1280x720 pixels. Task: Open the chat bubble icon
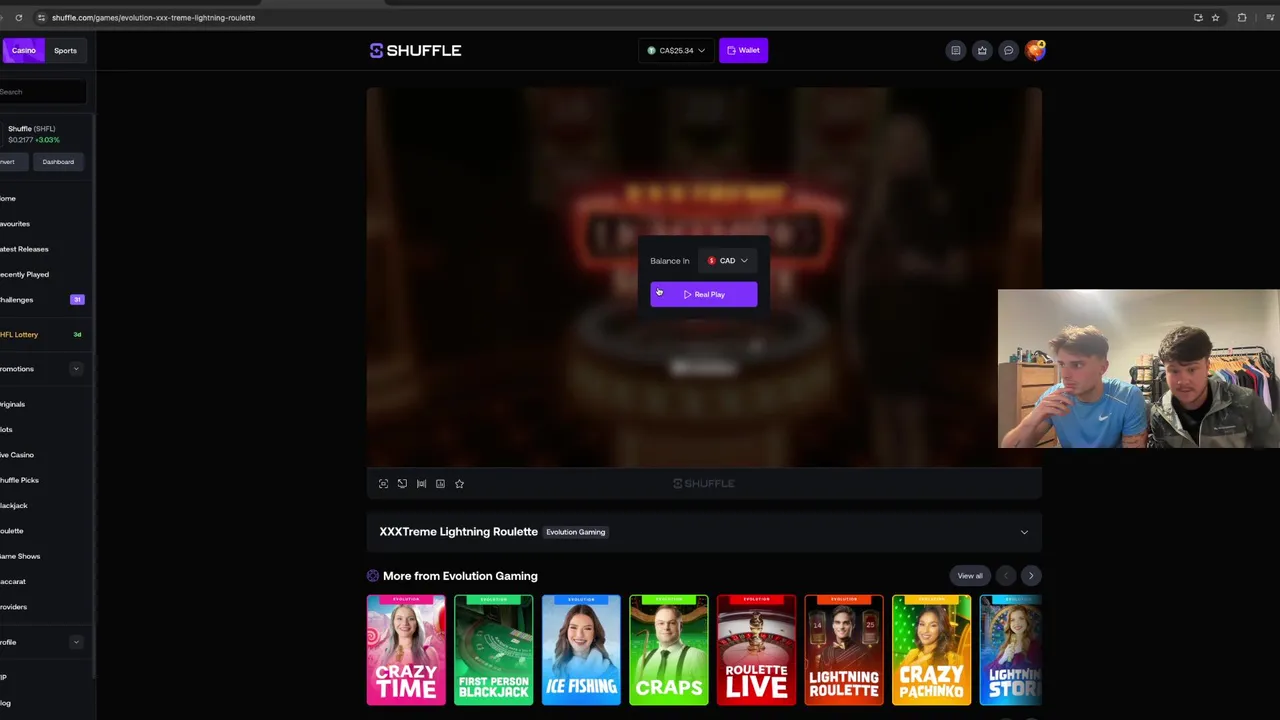pos(1008,50)
